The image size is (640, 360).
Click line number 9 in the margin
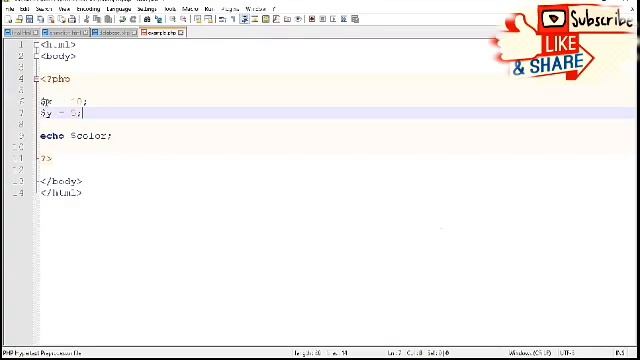coord(21,136)
